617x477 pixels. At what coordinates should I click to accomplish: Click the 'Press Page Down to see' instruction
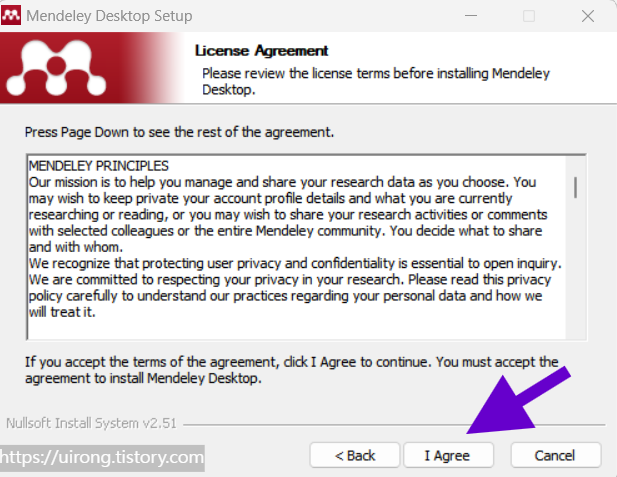179,132
